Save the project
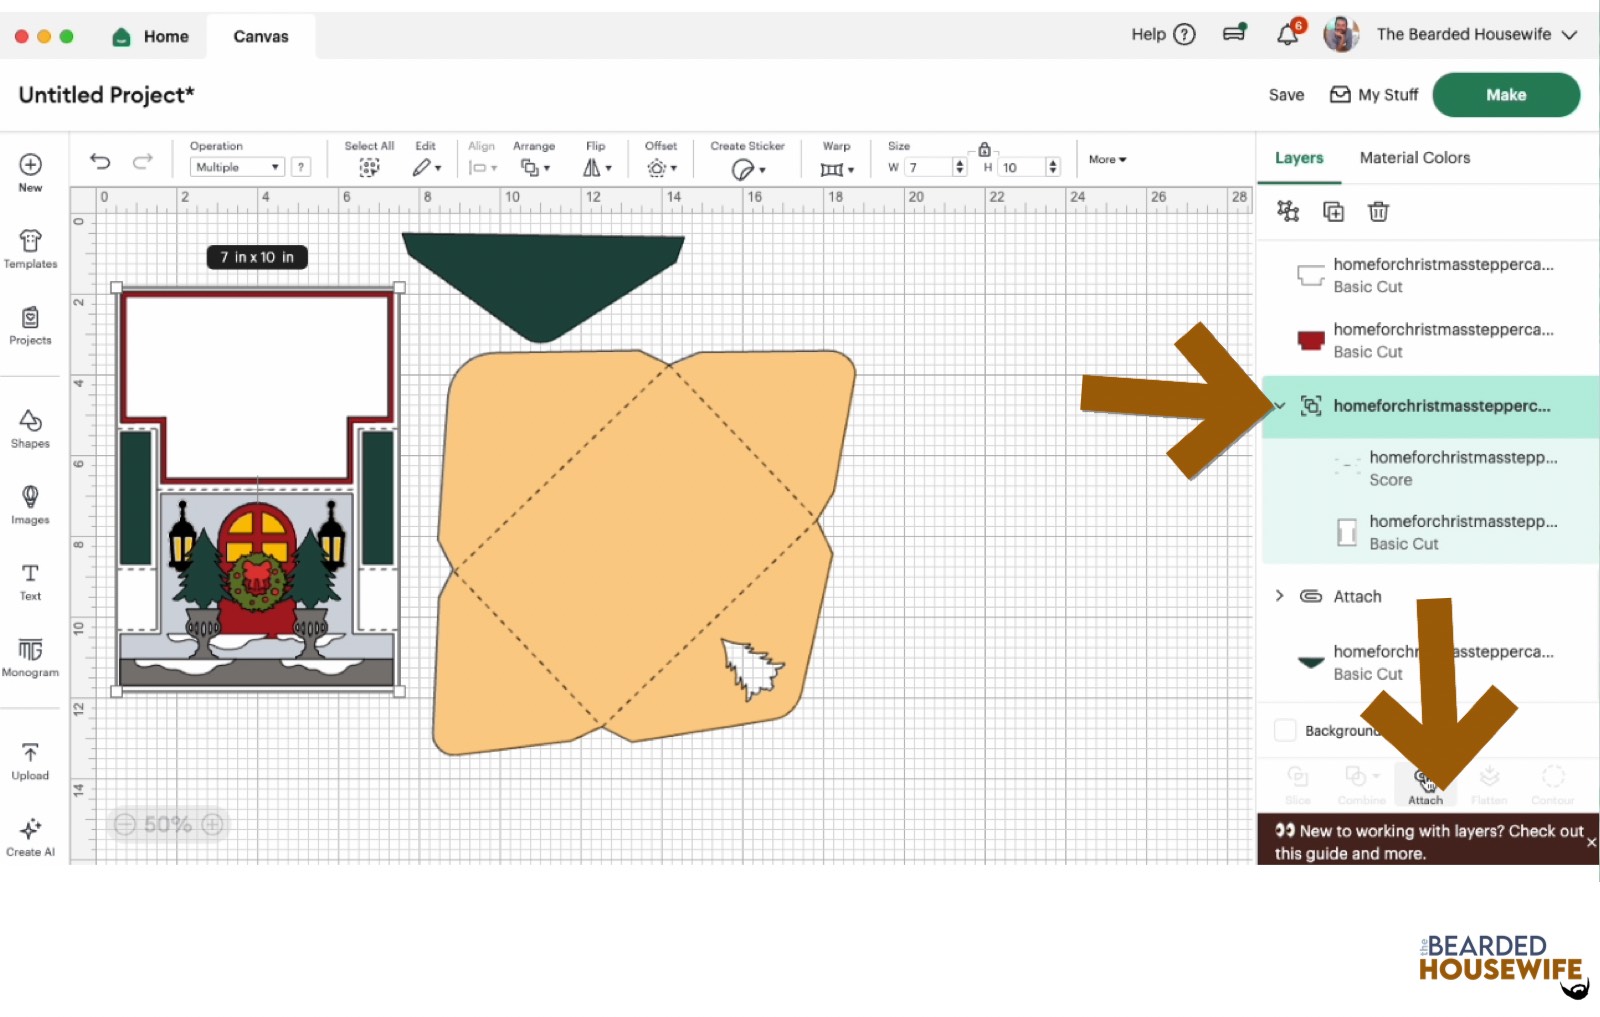 pos(1286,95)
